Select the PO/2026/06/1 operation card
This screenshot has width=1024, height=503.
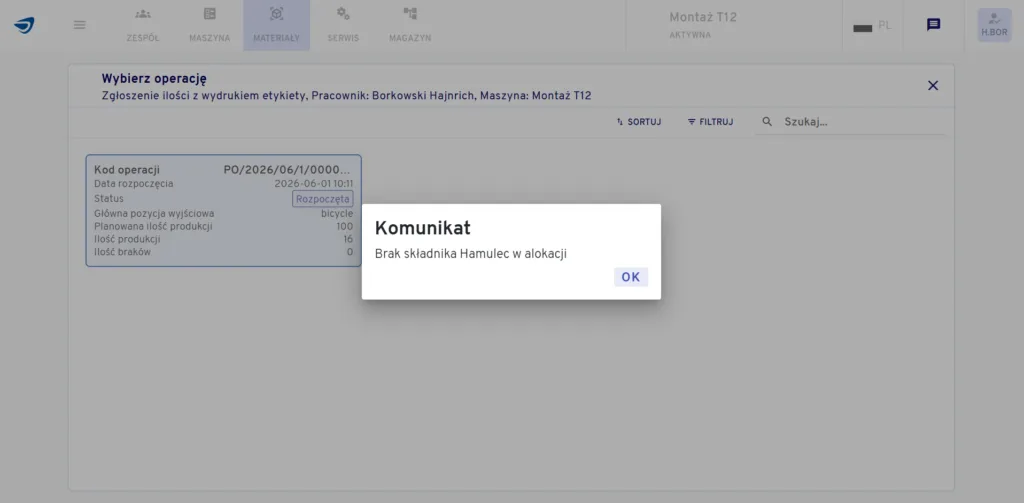[223, 210]
